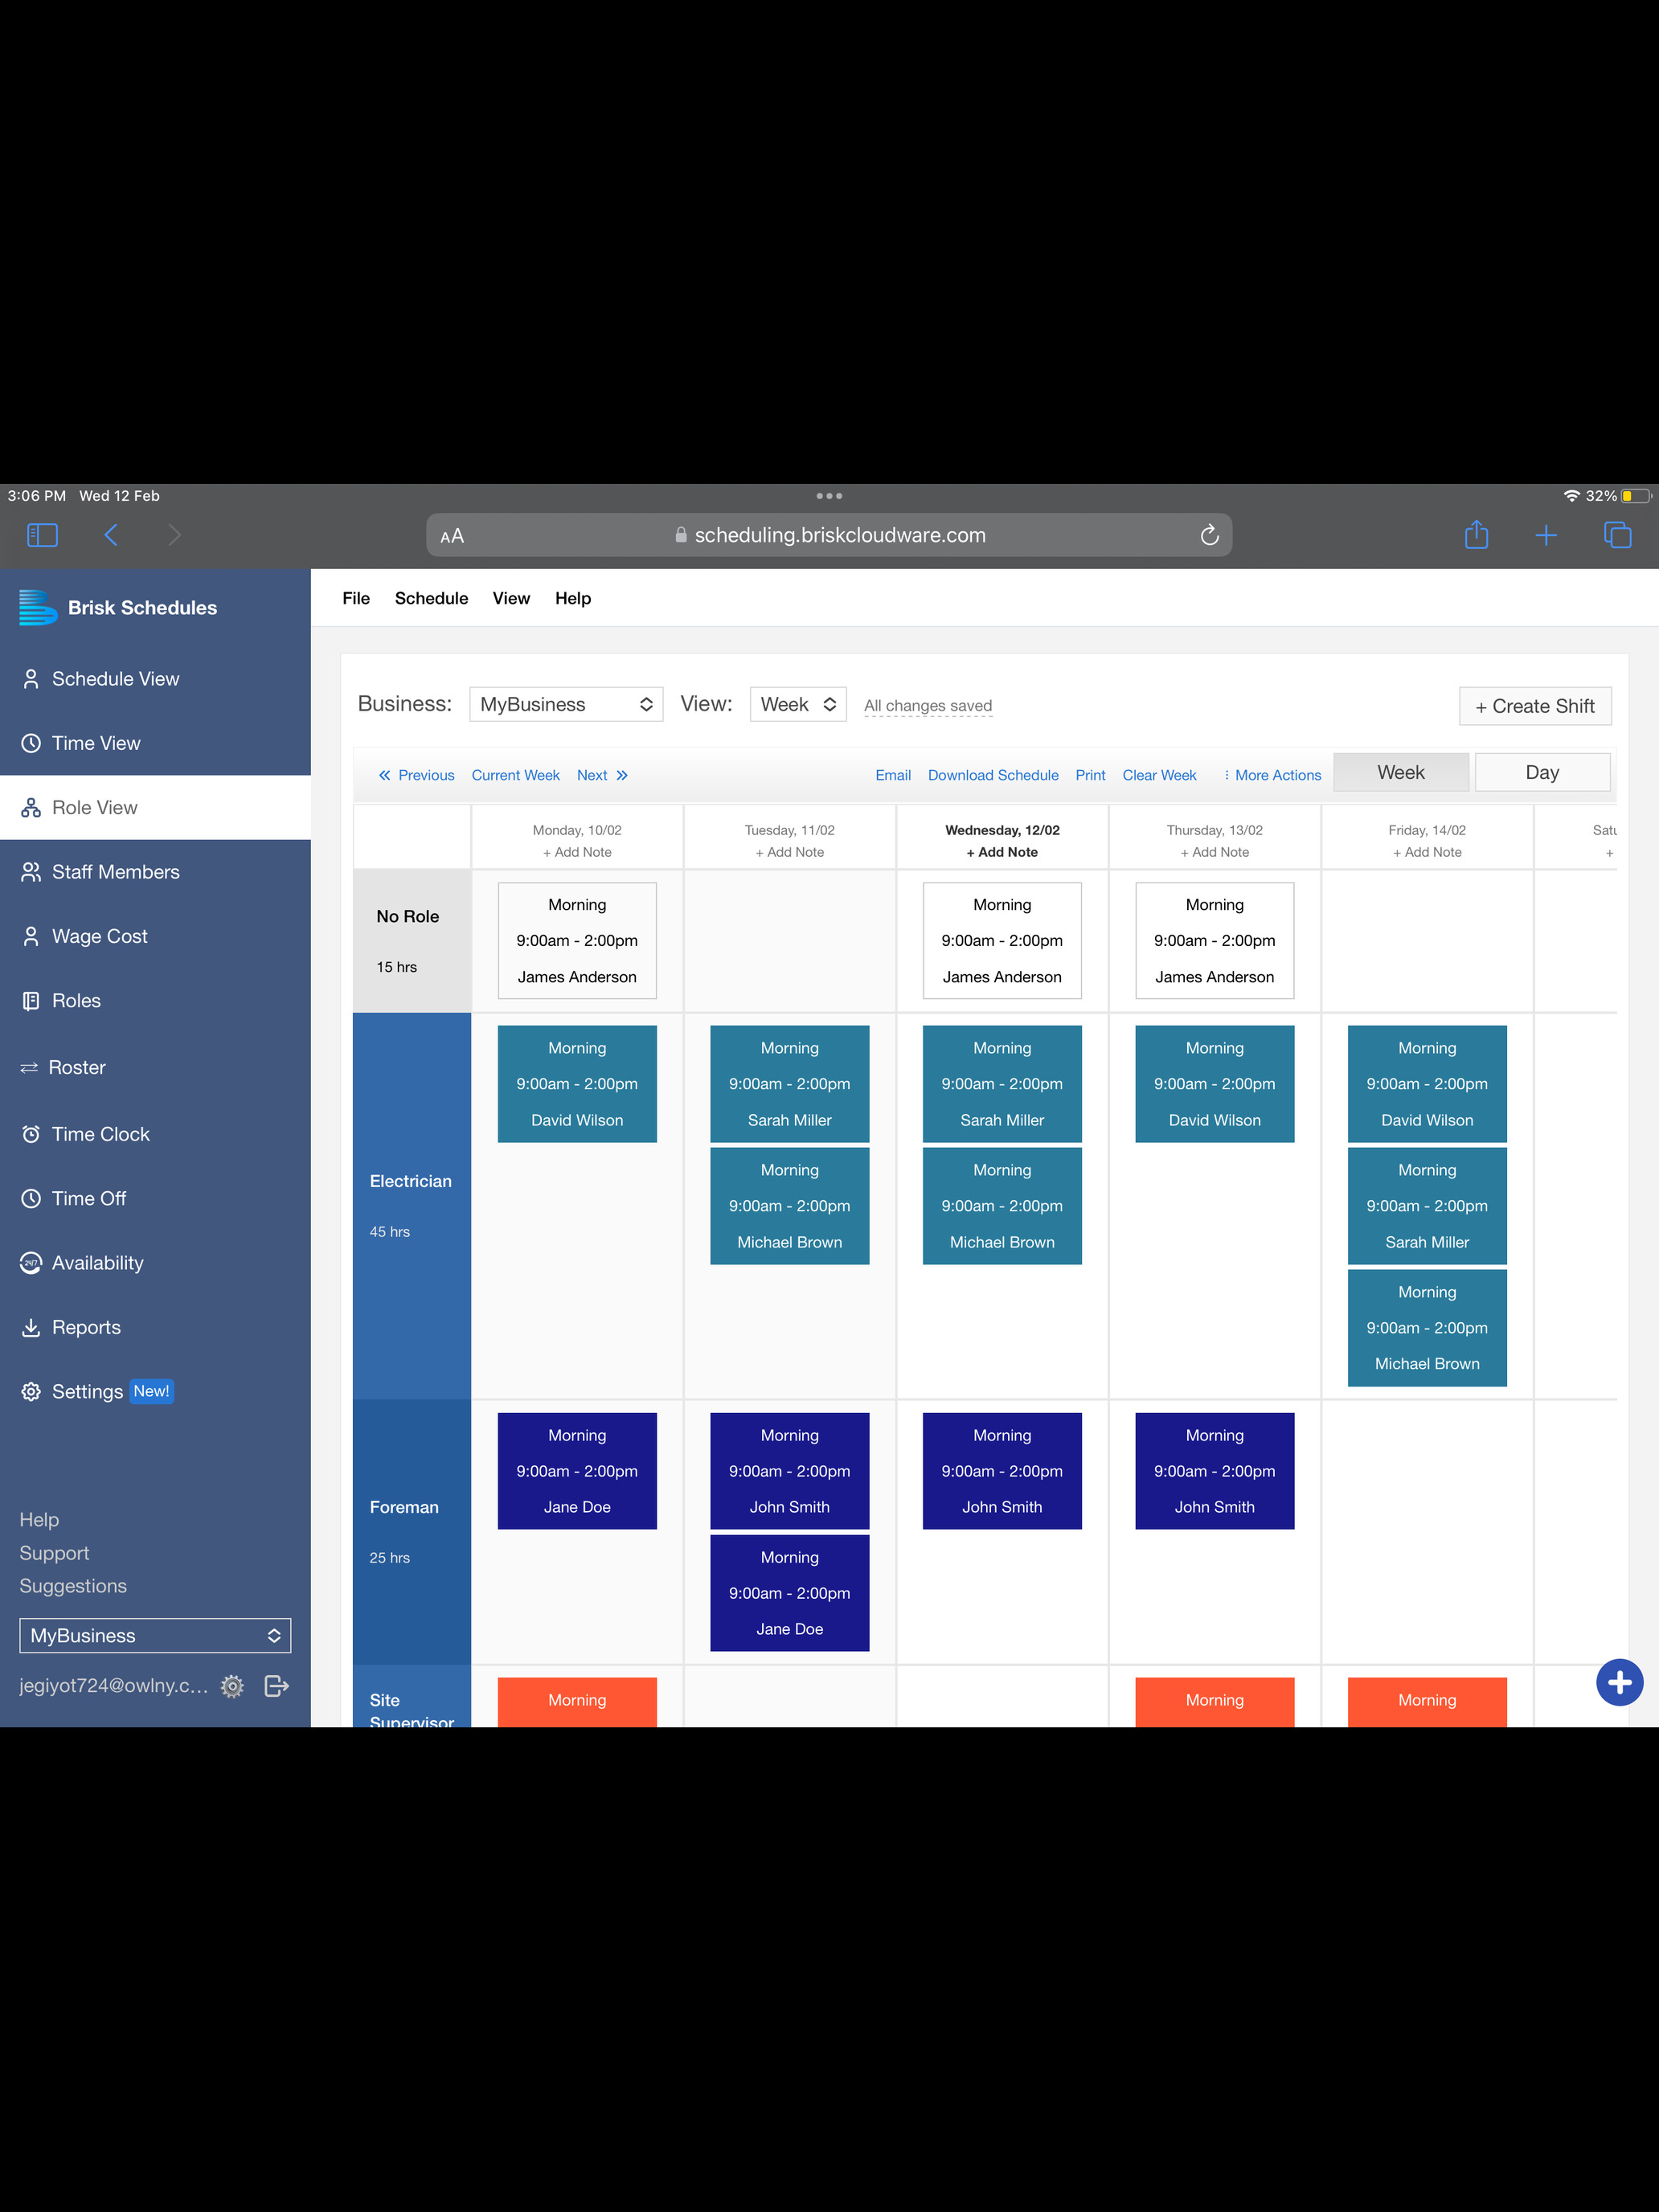The width and height of the screenshot is (1659, 2212).
Task: Click the logout icon
Action: [277, 1686]
